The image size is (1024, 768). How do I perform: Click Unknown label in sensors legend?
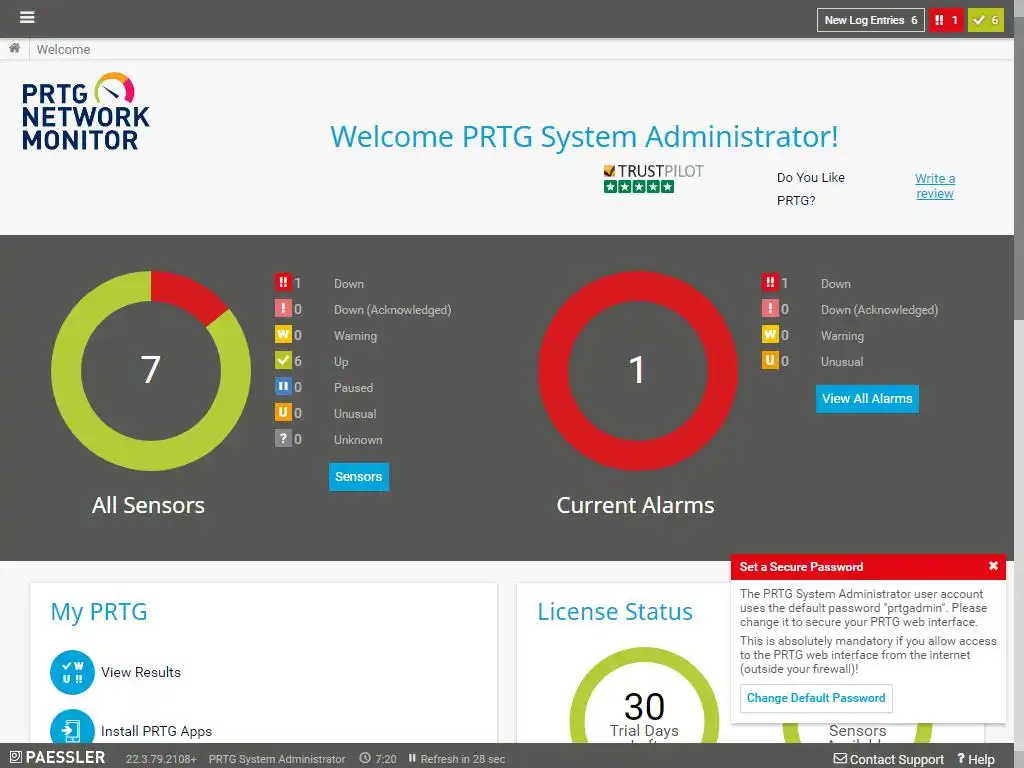tap(358, 440)
